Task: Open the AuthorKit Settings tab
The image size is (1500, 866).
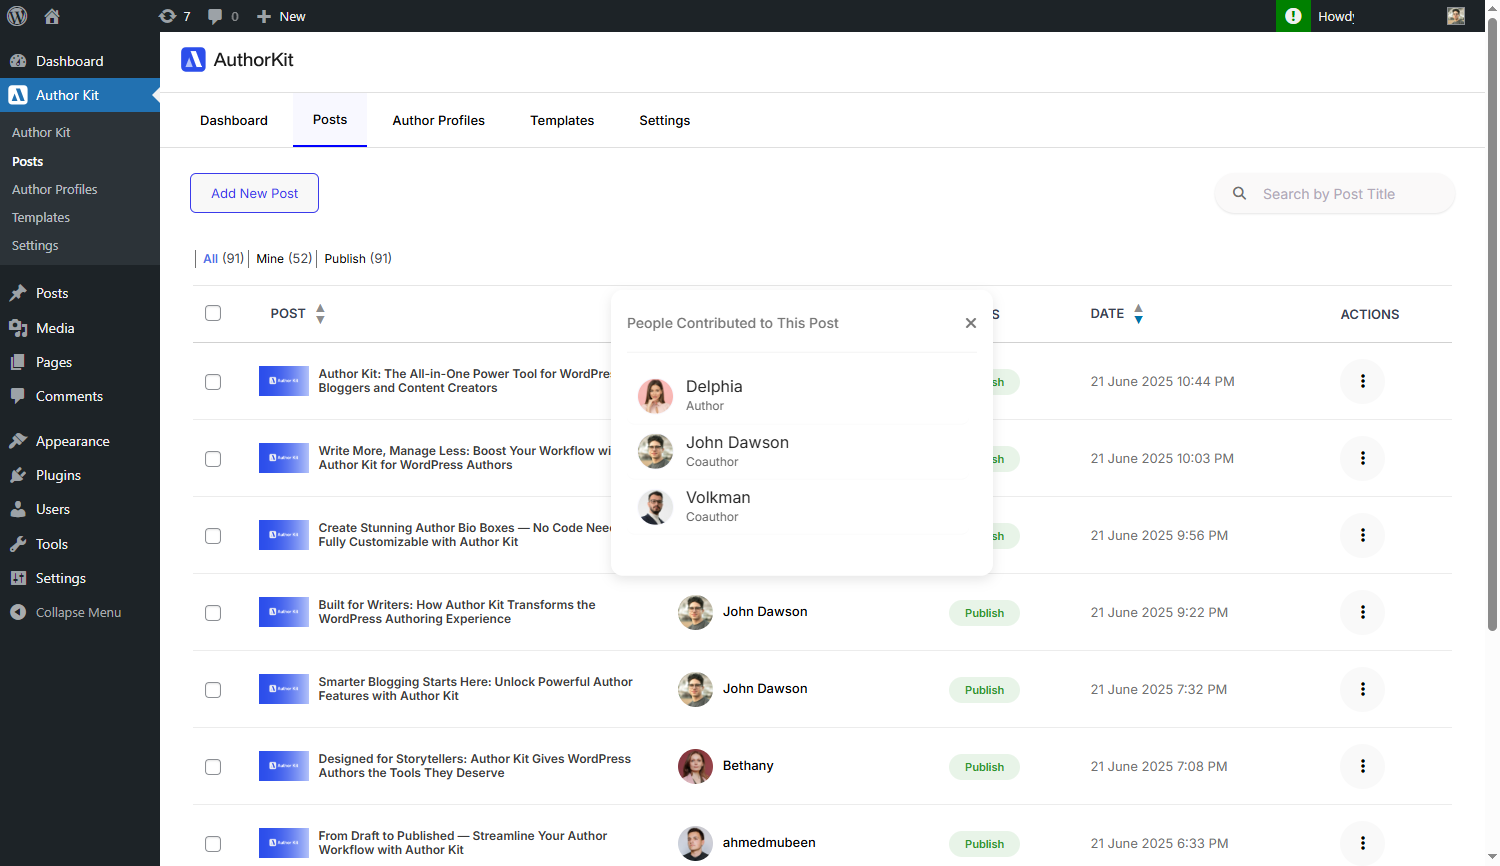Action: pyautogui.click(x=665, y=120)
